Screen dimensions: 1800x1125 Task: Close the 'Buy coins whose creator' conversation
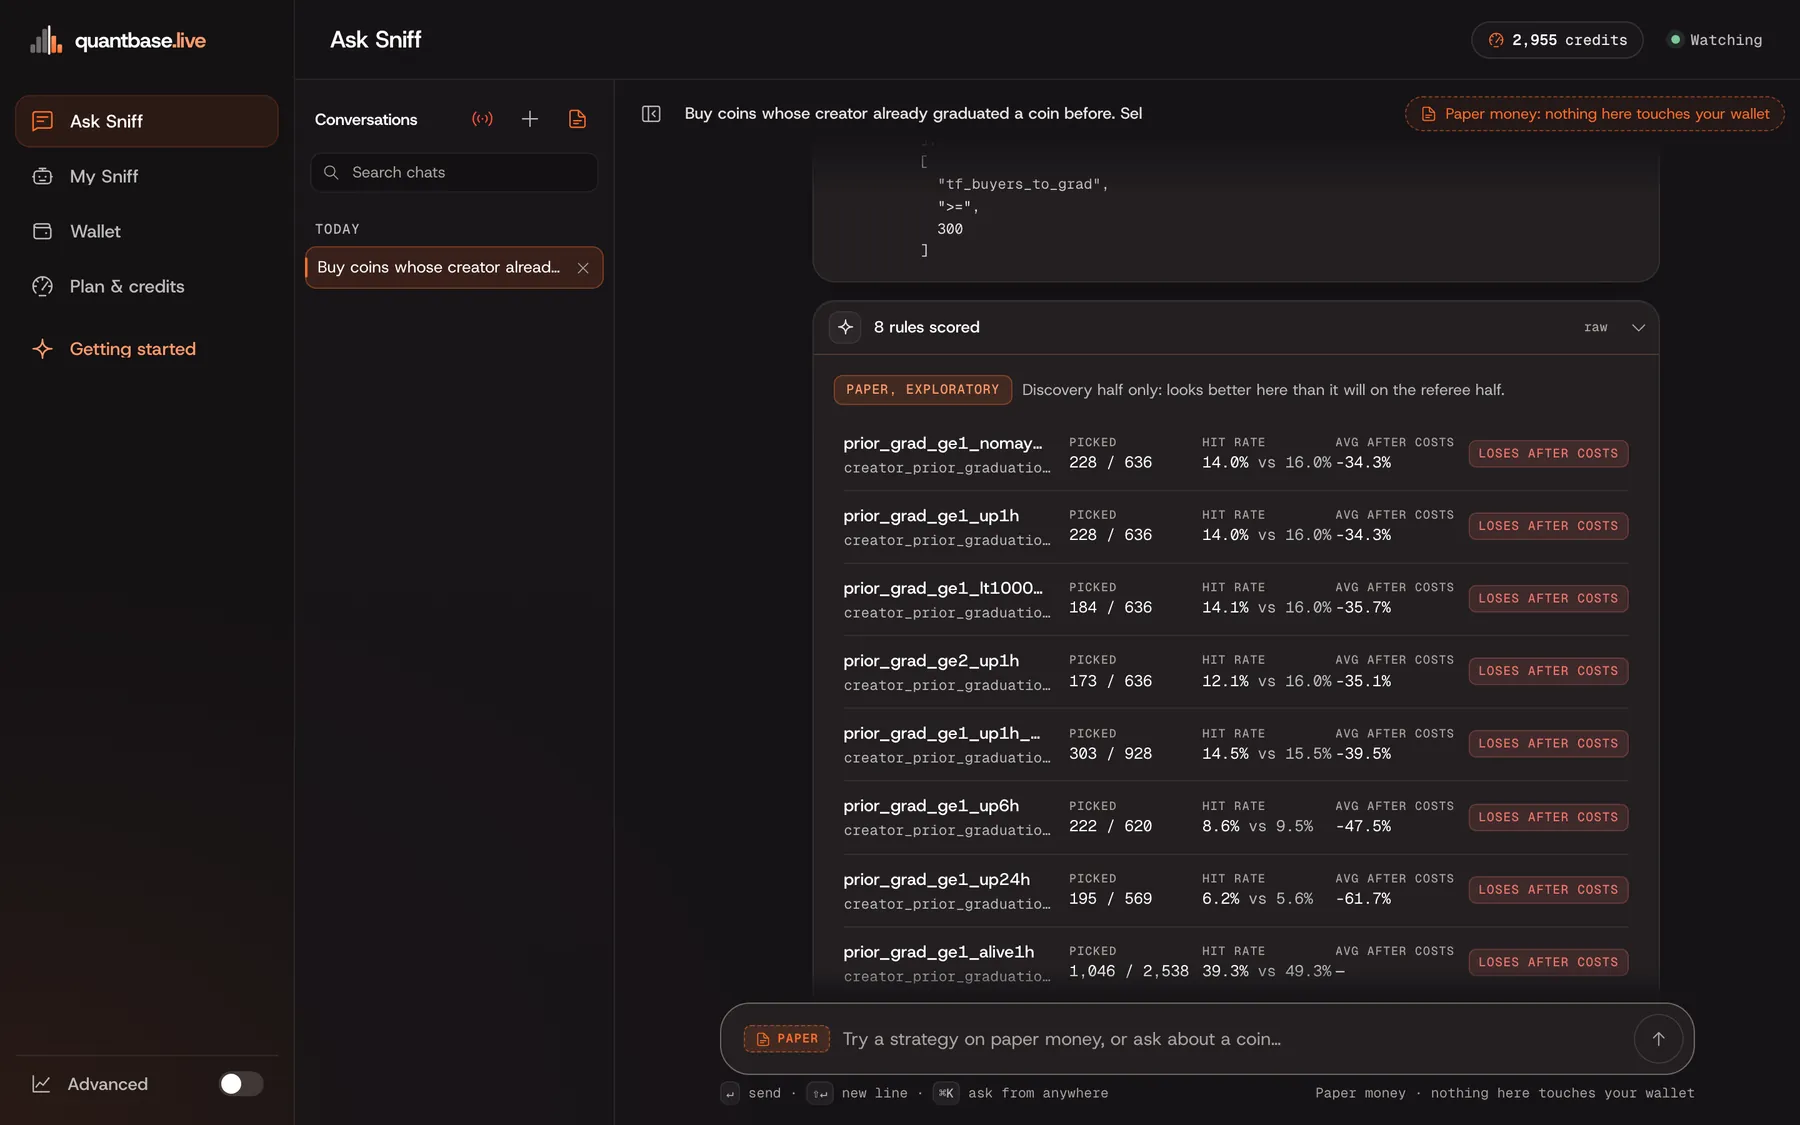[x=583, y=268]
